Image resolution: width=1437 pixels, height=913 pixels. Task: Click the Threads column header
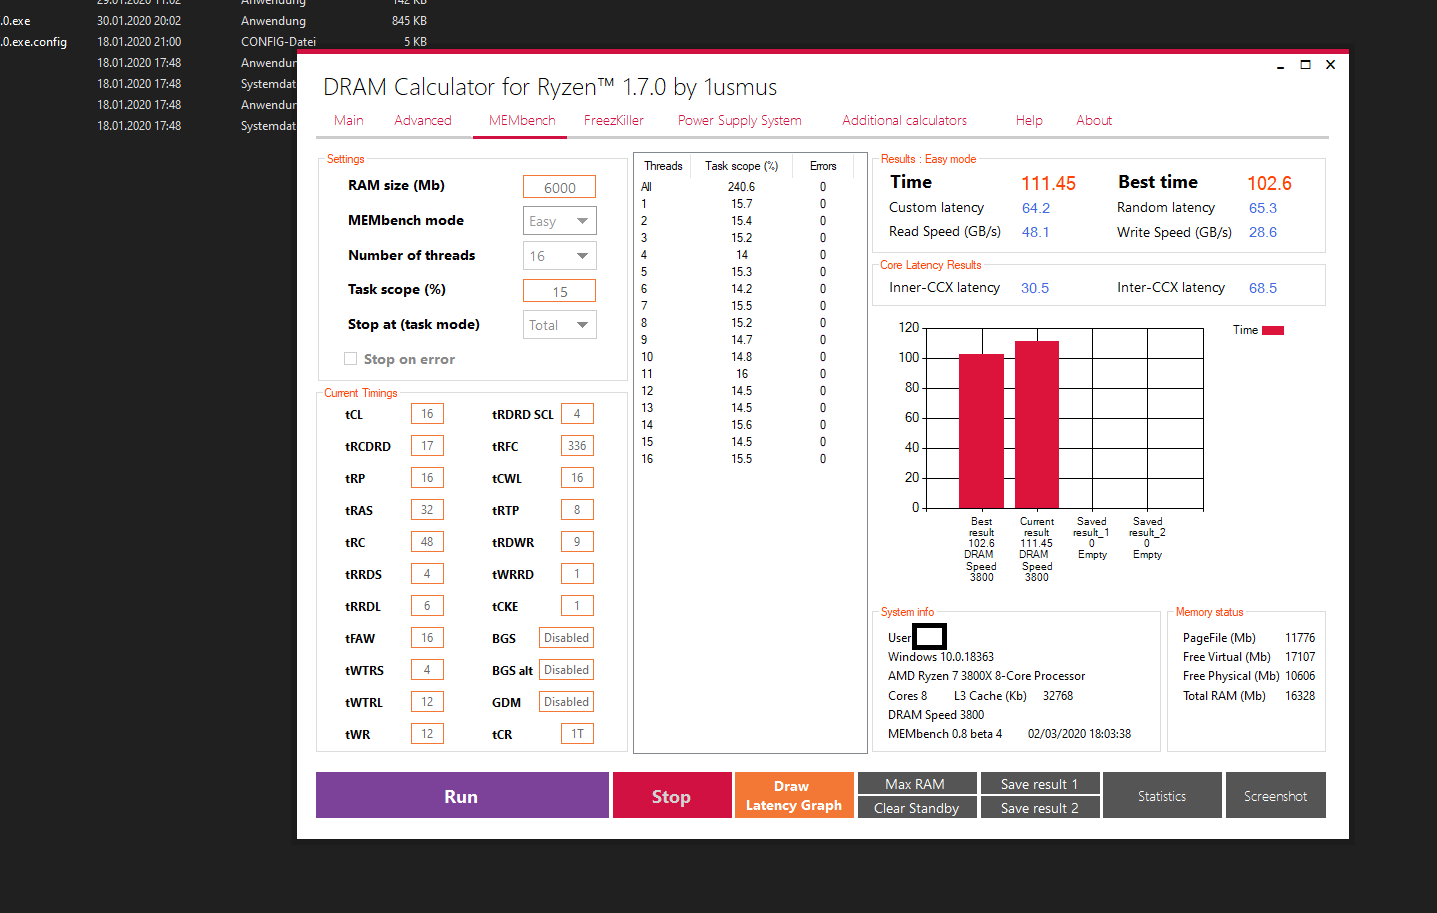pyautogui.click(x=663, y=166)
